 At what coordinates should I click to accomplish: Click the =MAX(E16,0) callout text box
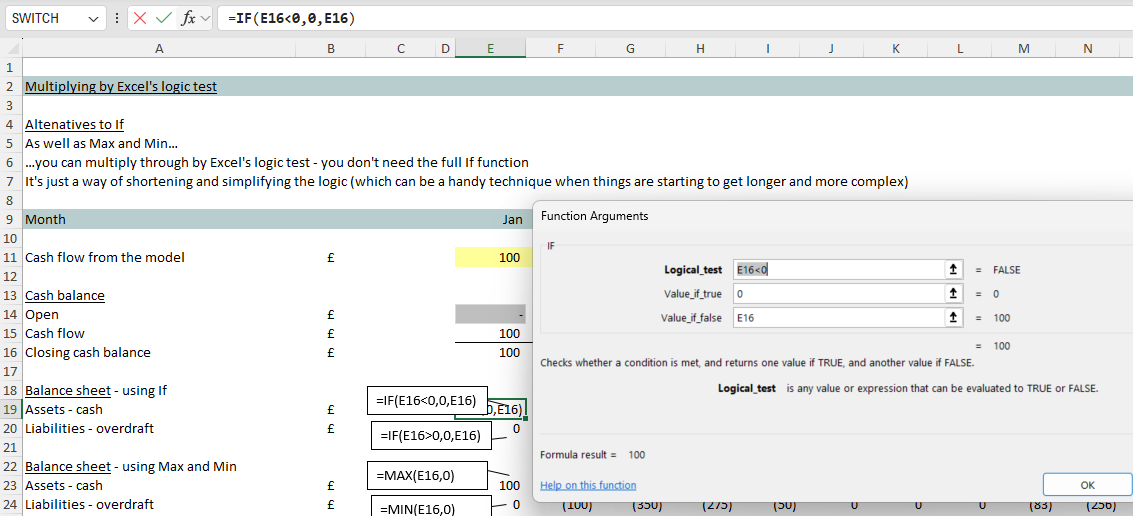[x=426, y=475]
